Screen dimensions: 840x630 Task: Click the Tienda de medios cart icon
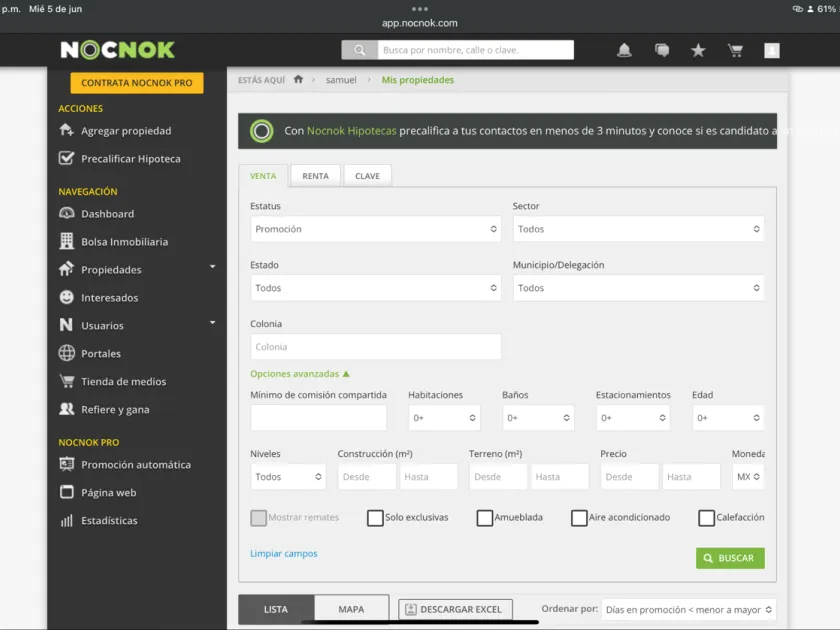coord(66,381)
